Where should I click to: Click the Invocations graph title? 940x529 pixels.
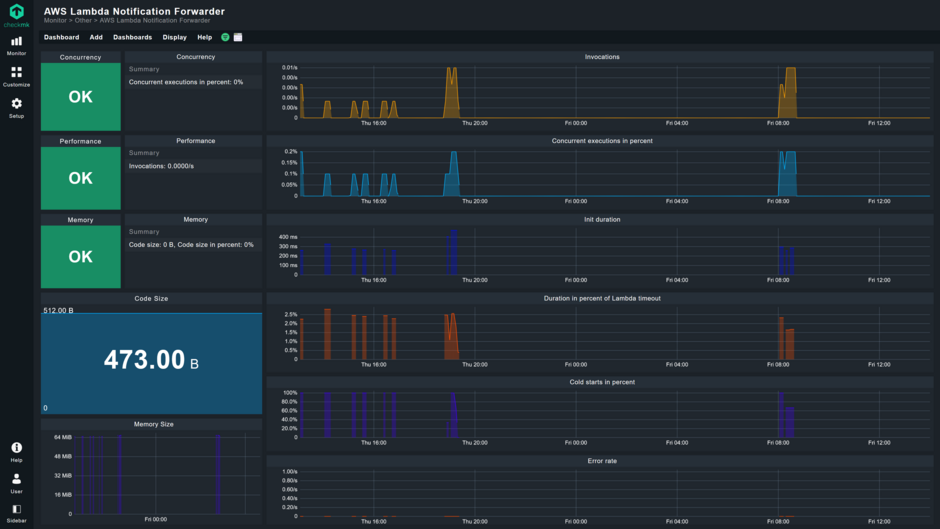click(602, 57)
